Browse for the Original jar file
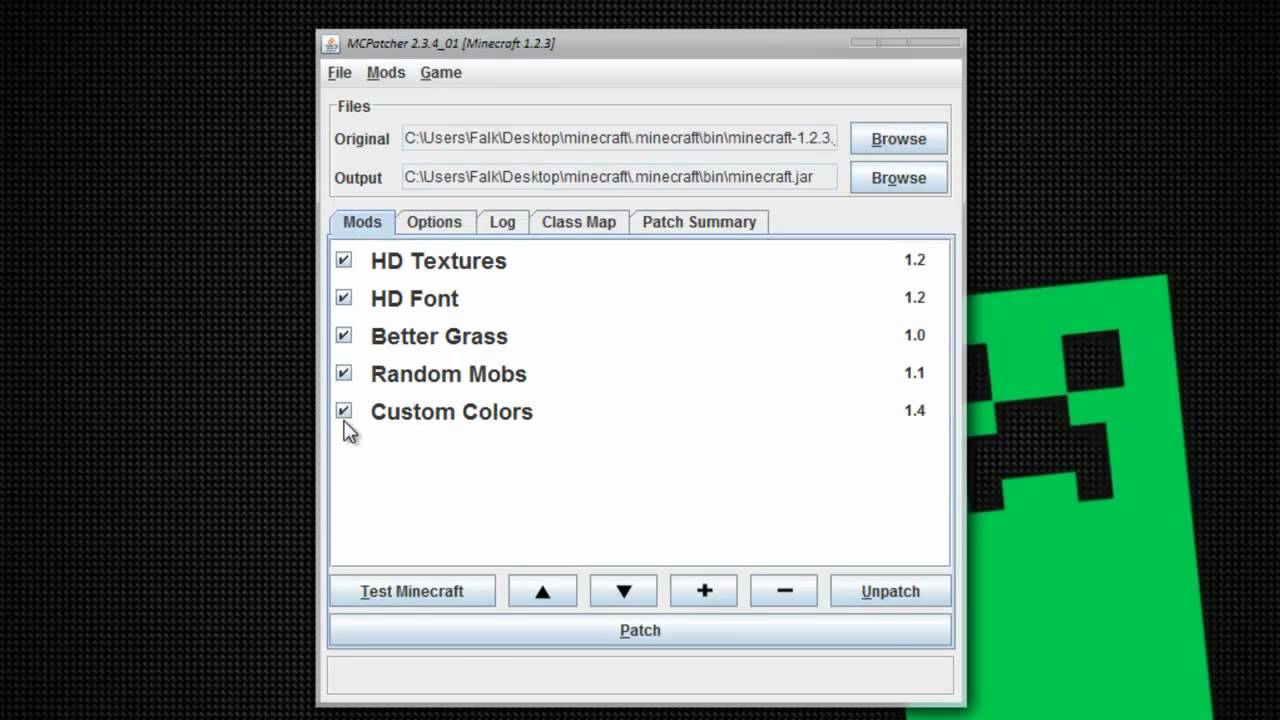The height and width of the screenshot is (720, 1280). pos(898,139)
